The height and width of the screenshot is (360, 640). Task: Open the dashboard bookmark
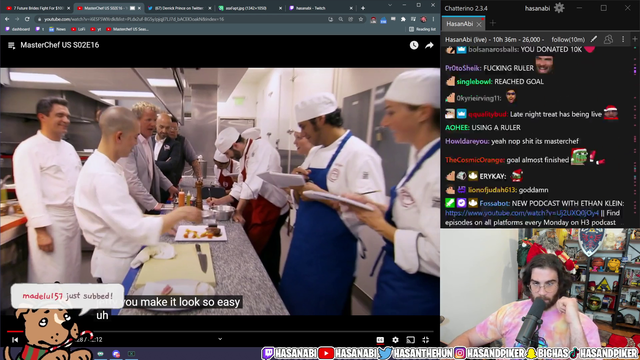(18, 29)
